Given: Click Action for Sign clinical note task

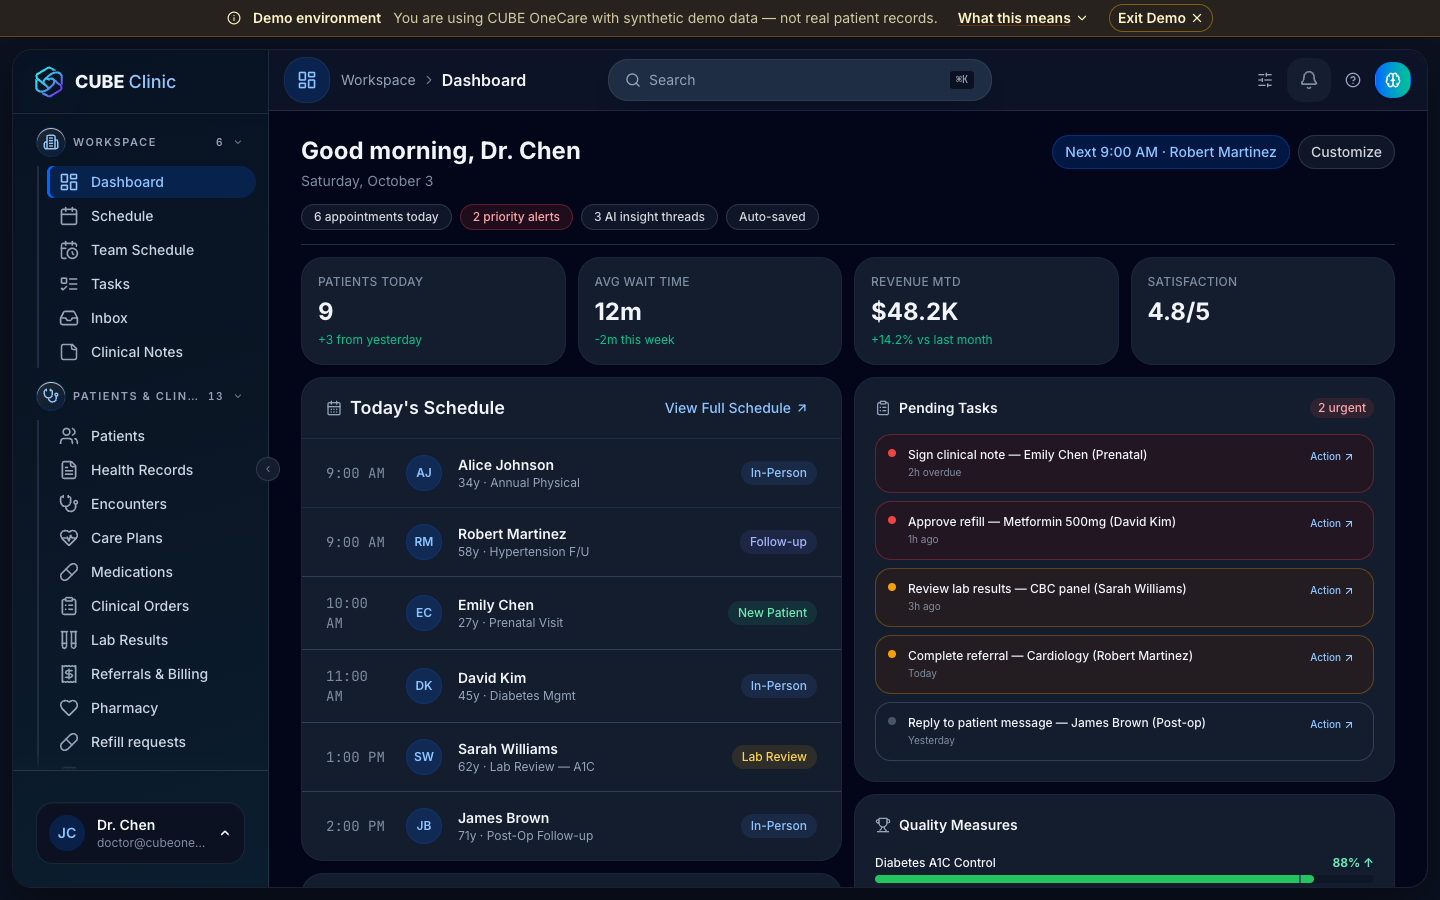Looking at the screenshot, I should 1331,456.
